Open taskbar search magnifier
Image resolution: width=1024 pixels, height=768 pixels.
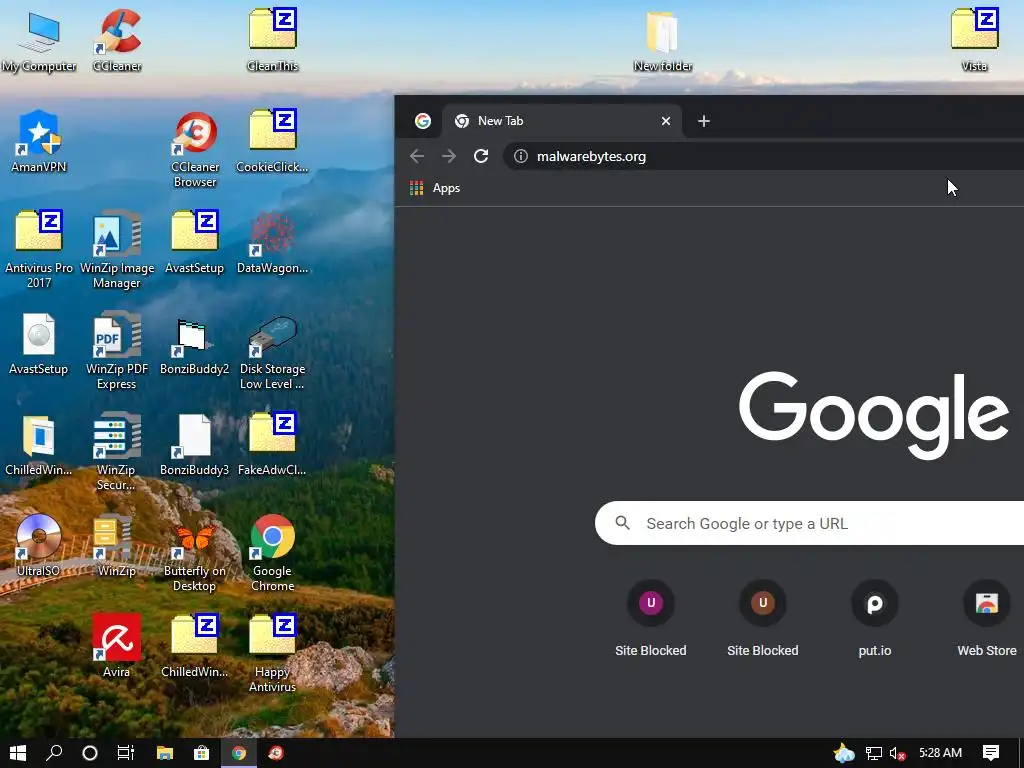pyautogui.click(x=54, y=753)
